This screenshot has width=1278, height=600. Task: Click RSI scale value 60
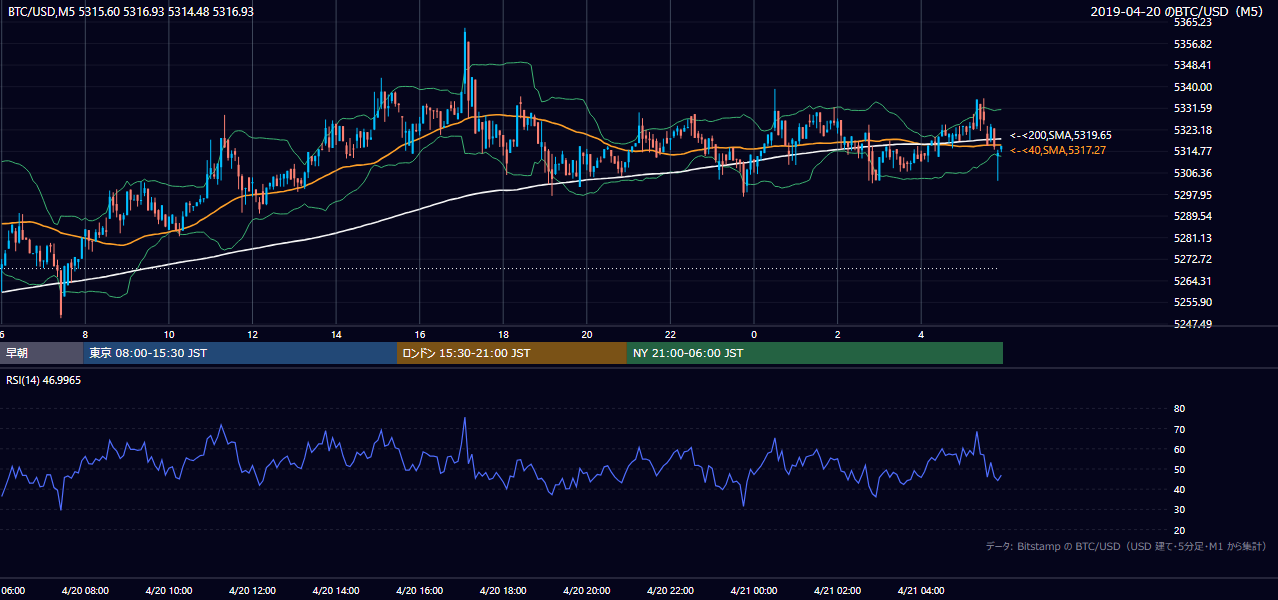[1179, 449]
